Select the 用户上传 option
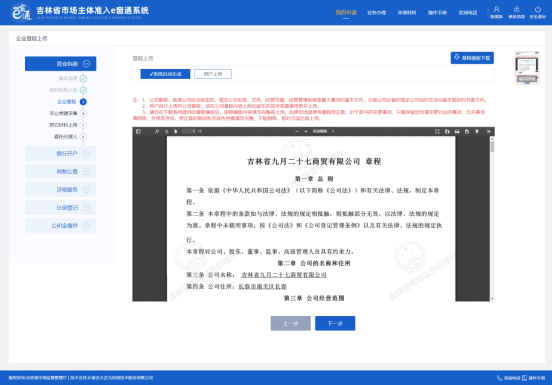Viewport: 552px width, 385px height. click(213, 74)
